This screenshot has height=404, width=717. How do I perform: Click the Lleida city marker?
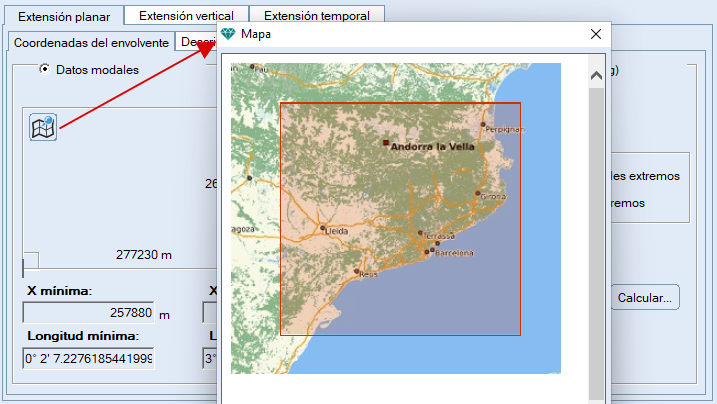pyautogui.click(x=322, y=228)
